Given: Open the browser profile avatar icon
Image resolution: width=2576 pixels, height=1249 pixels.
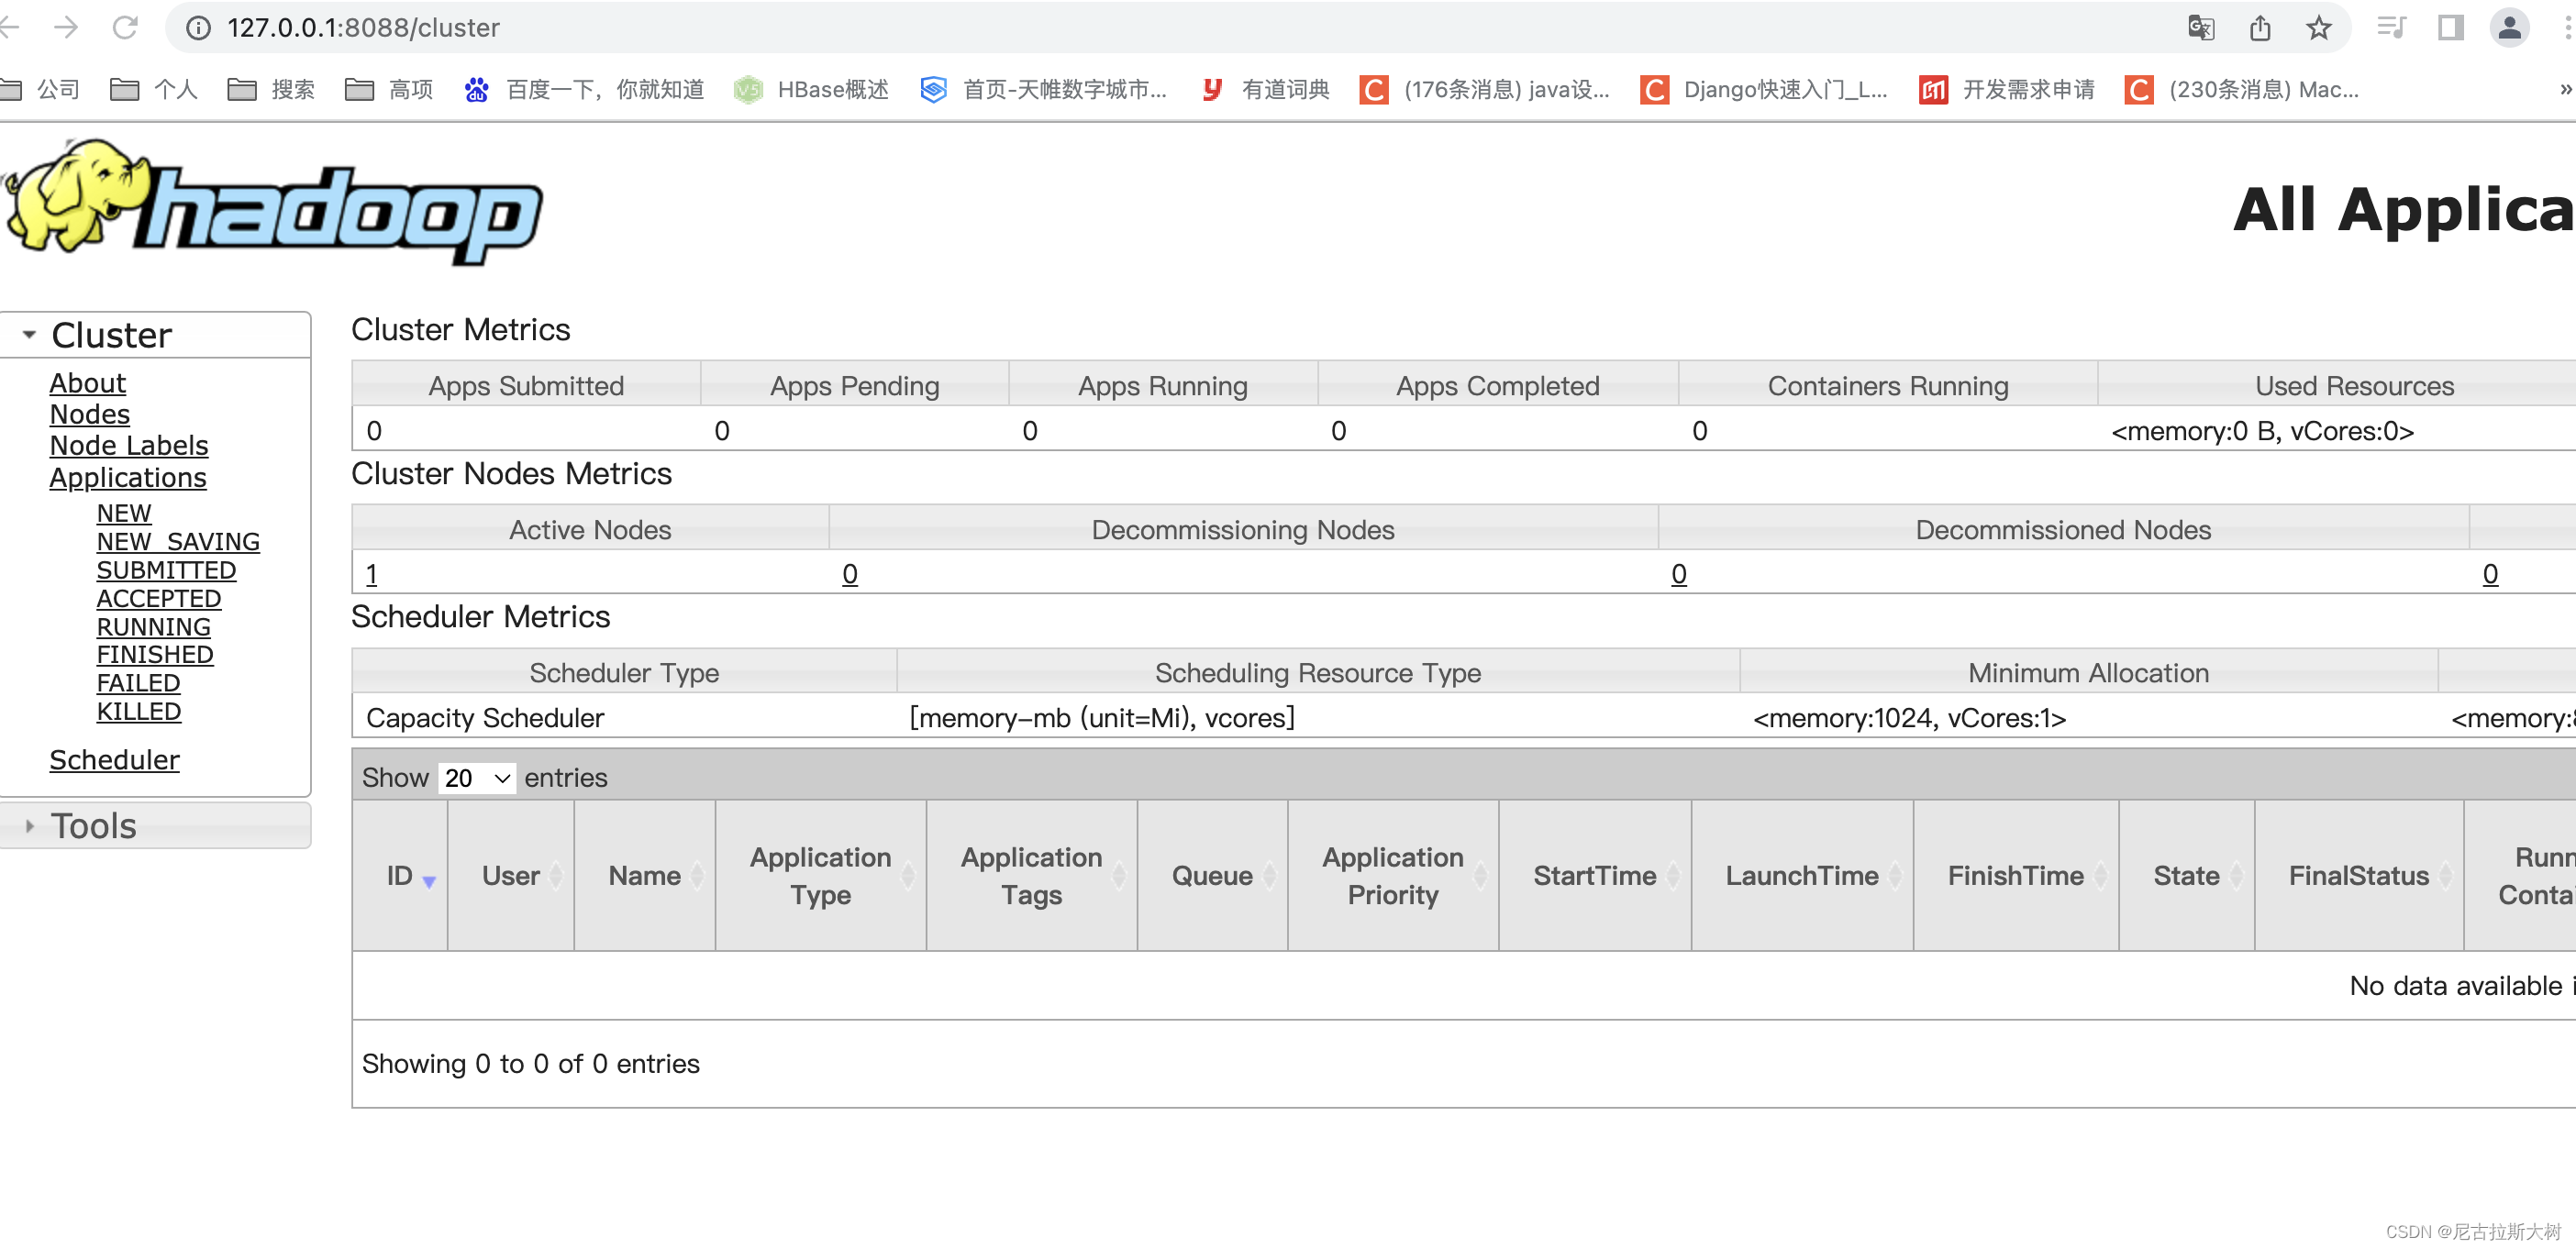Looking at the screenshot, I should (2510, 27).
